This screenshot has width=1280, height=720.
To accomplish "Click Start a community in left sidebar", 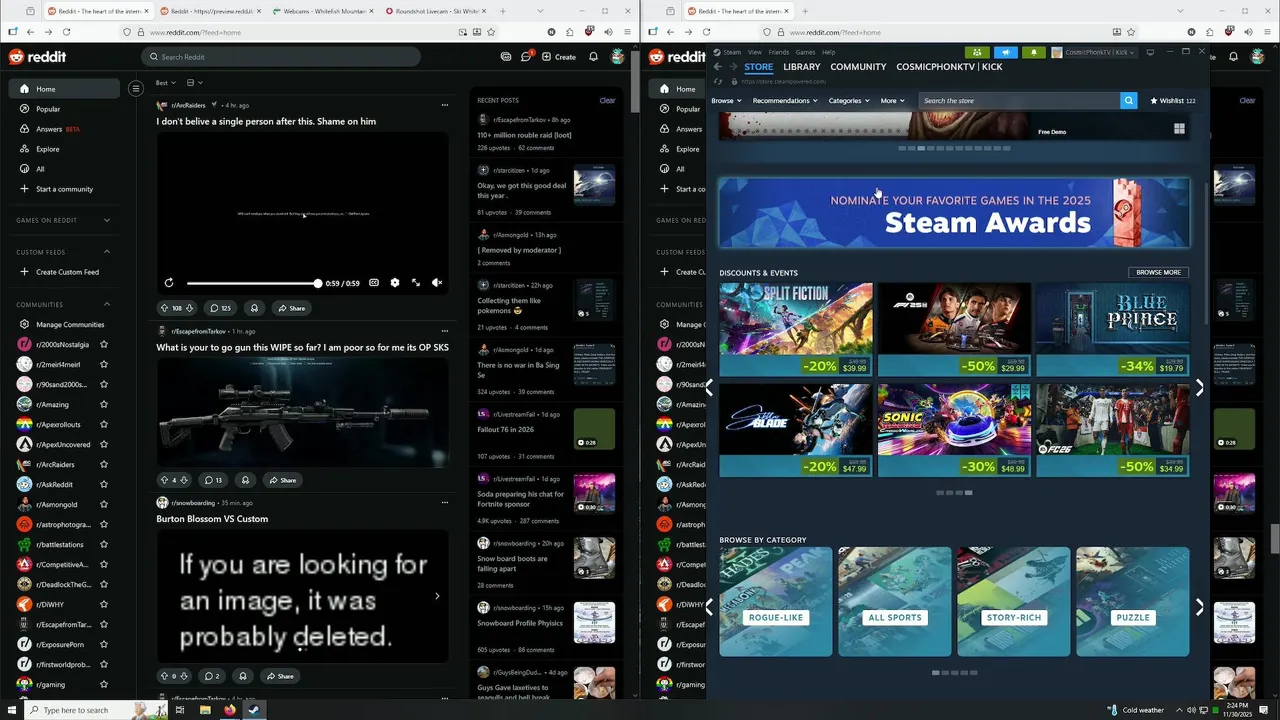I will point(64,189).
